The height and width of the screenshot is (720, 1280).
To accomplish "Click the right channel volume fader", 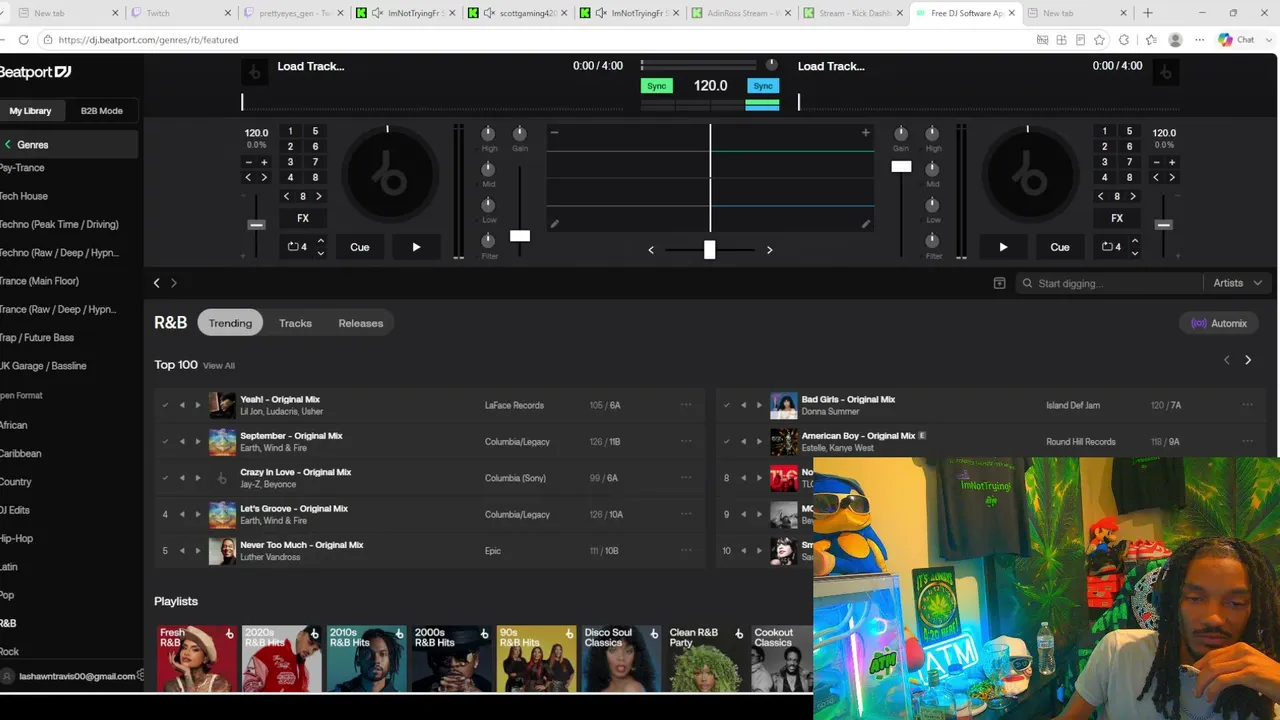I will tap(901, 166).
